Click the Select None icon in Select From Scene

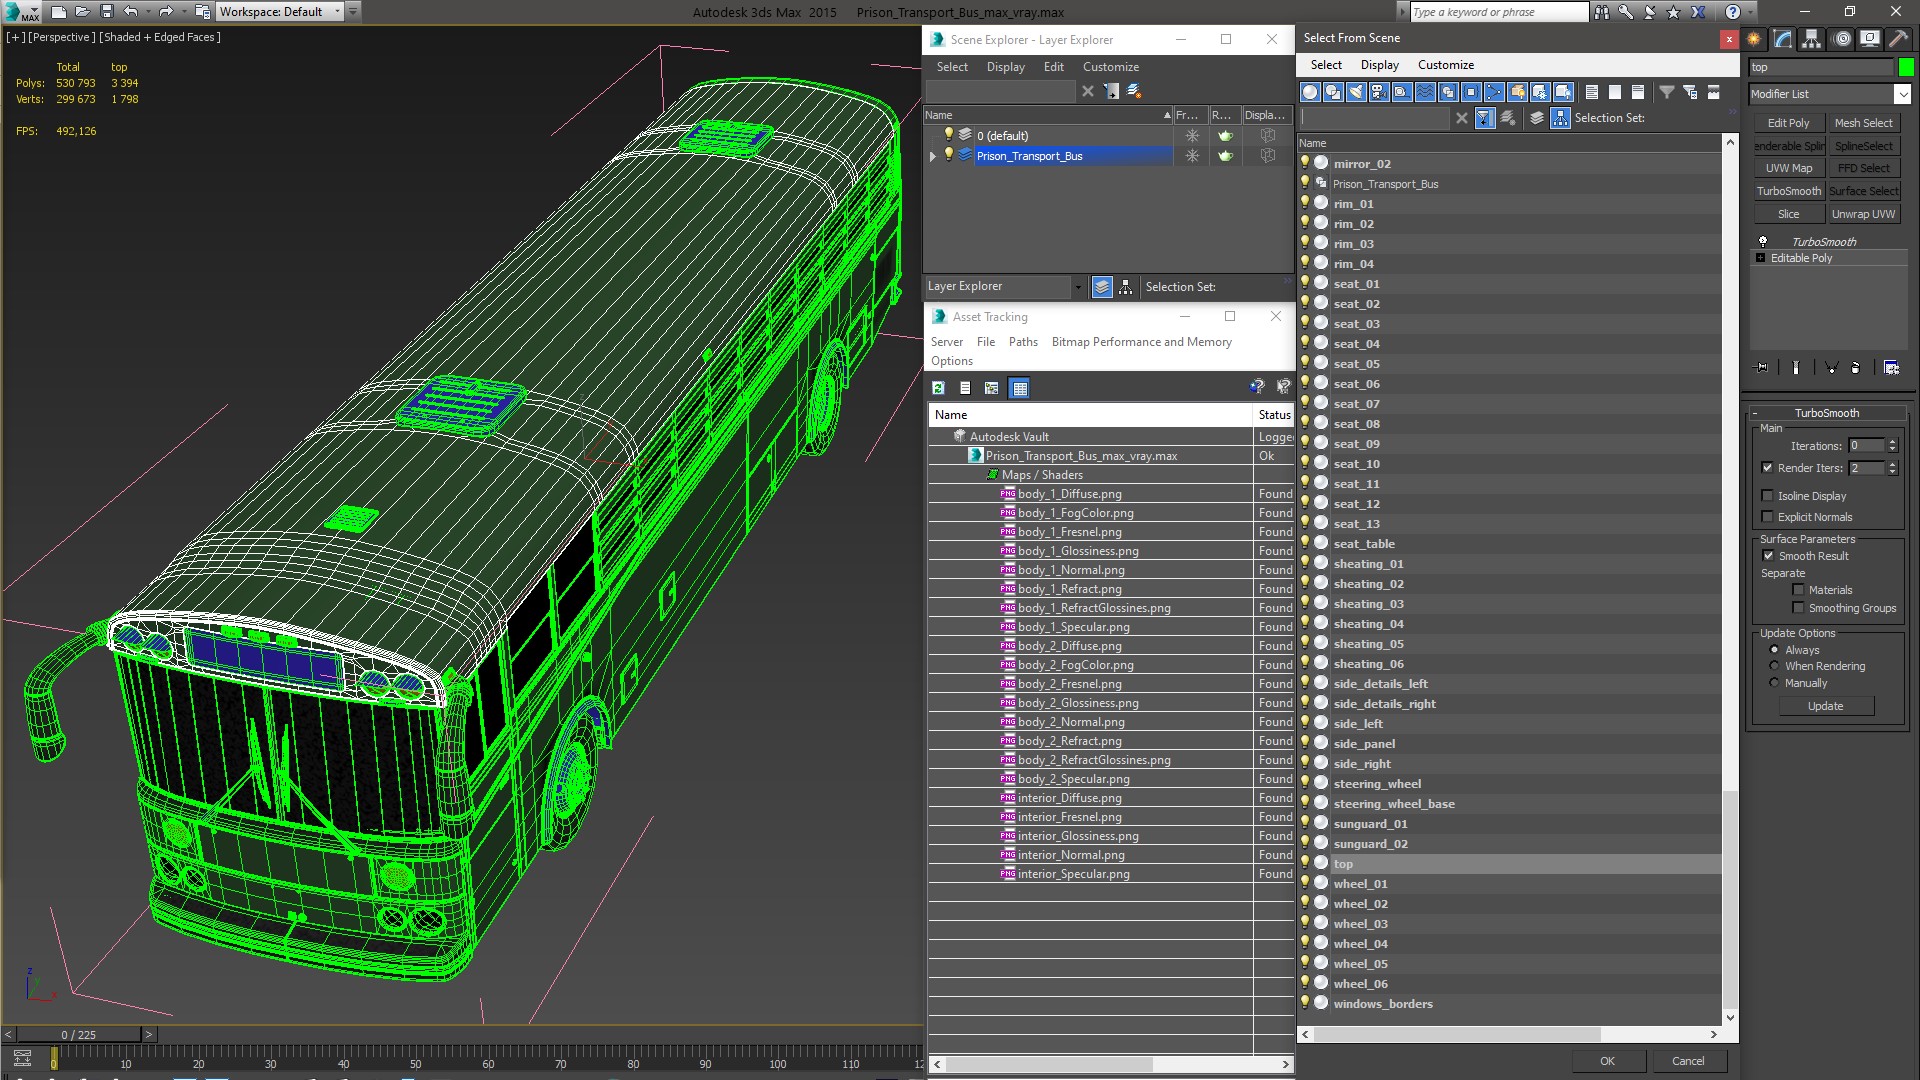coord(1615,92)
